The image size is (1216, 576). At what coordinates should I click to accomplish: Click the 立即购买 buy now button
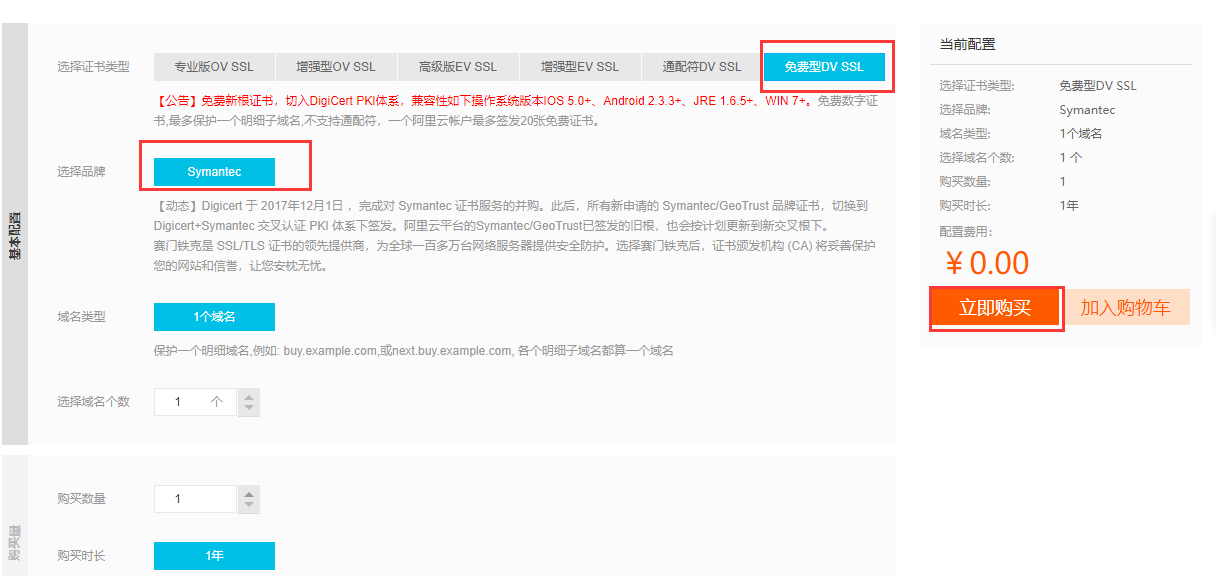coord(995,308)
